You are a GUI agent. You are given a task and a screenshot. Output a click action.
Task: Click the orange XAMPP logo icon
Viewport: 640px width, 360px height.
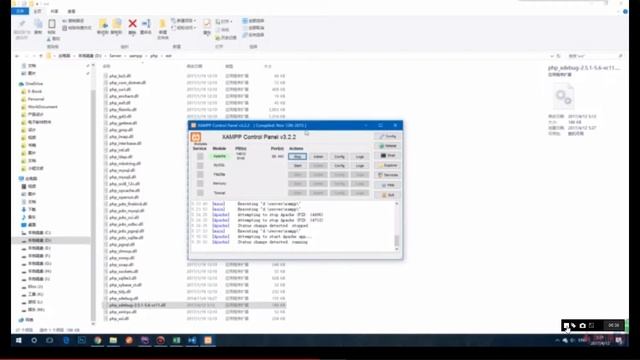click(196, 137)
